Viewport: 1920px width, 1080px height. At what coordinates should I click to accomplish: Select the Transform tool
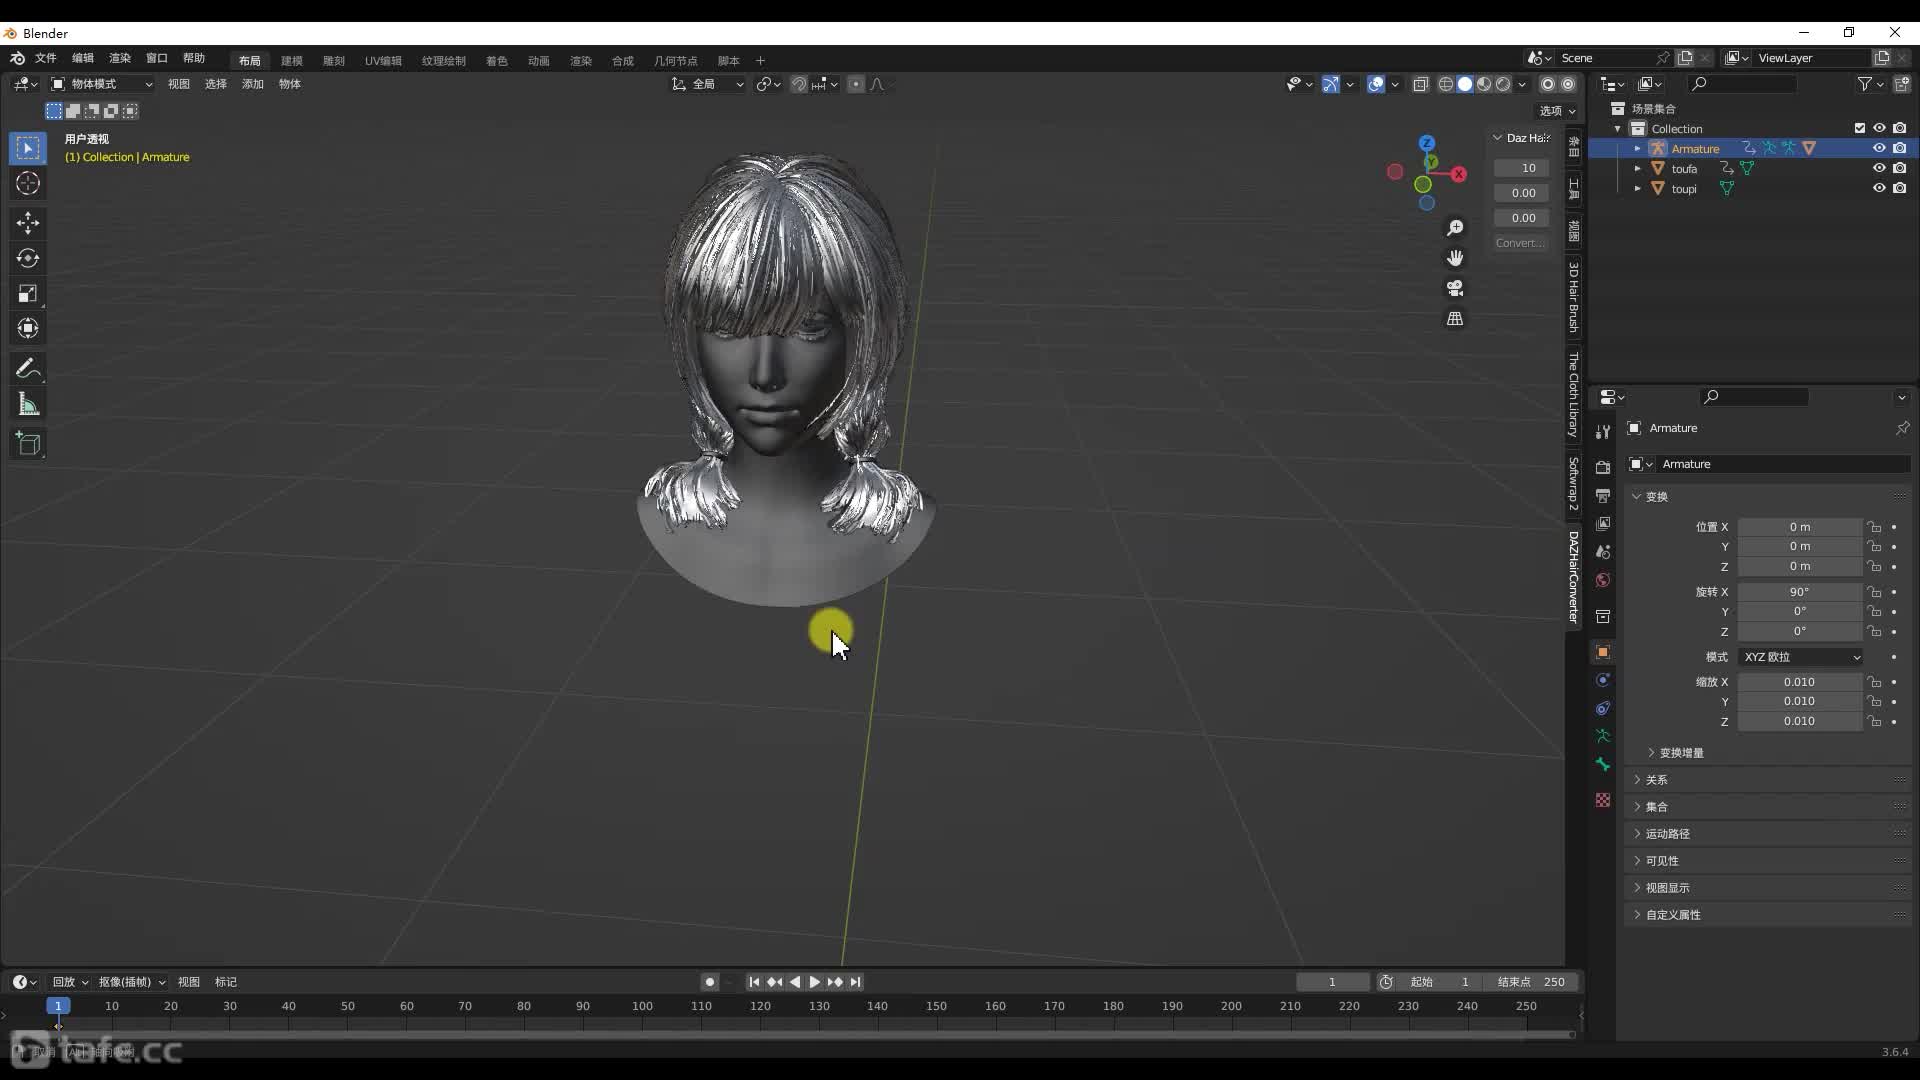[x=28, y=328]
